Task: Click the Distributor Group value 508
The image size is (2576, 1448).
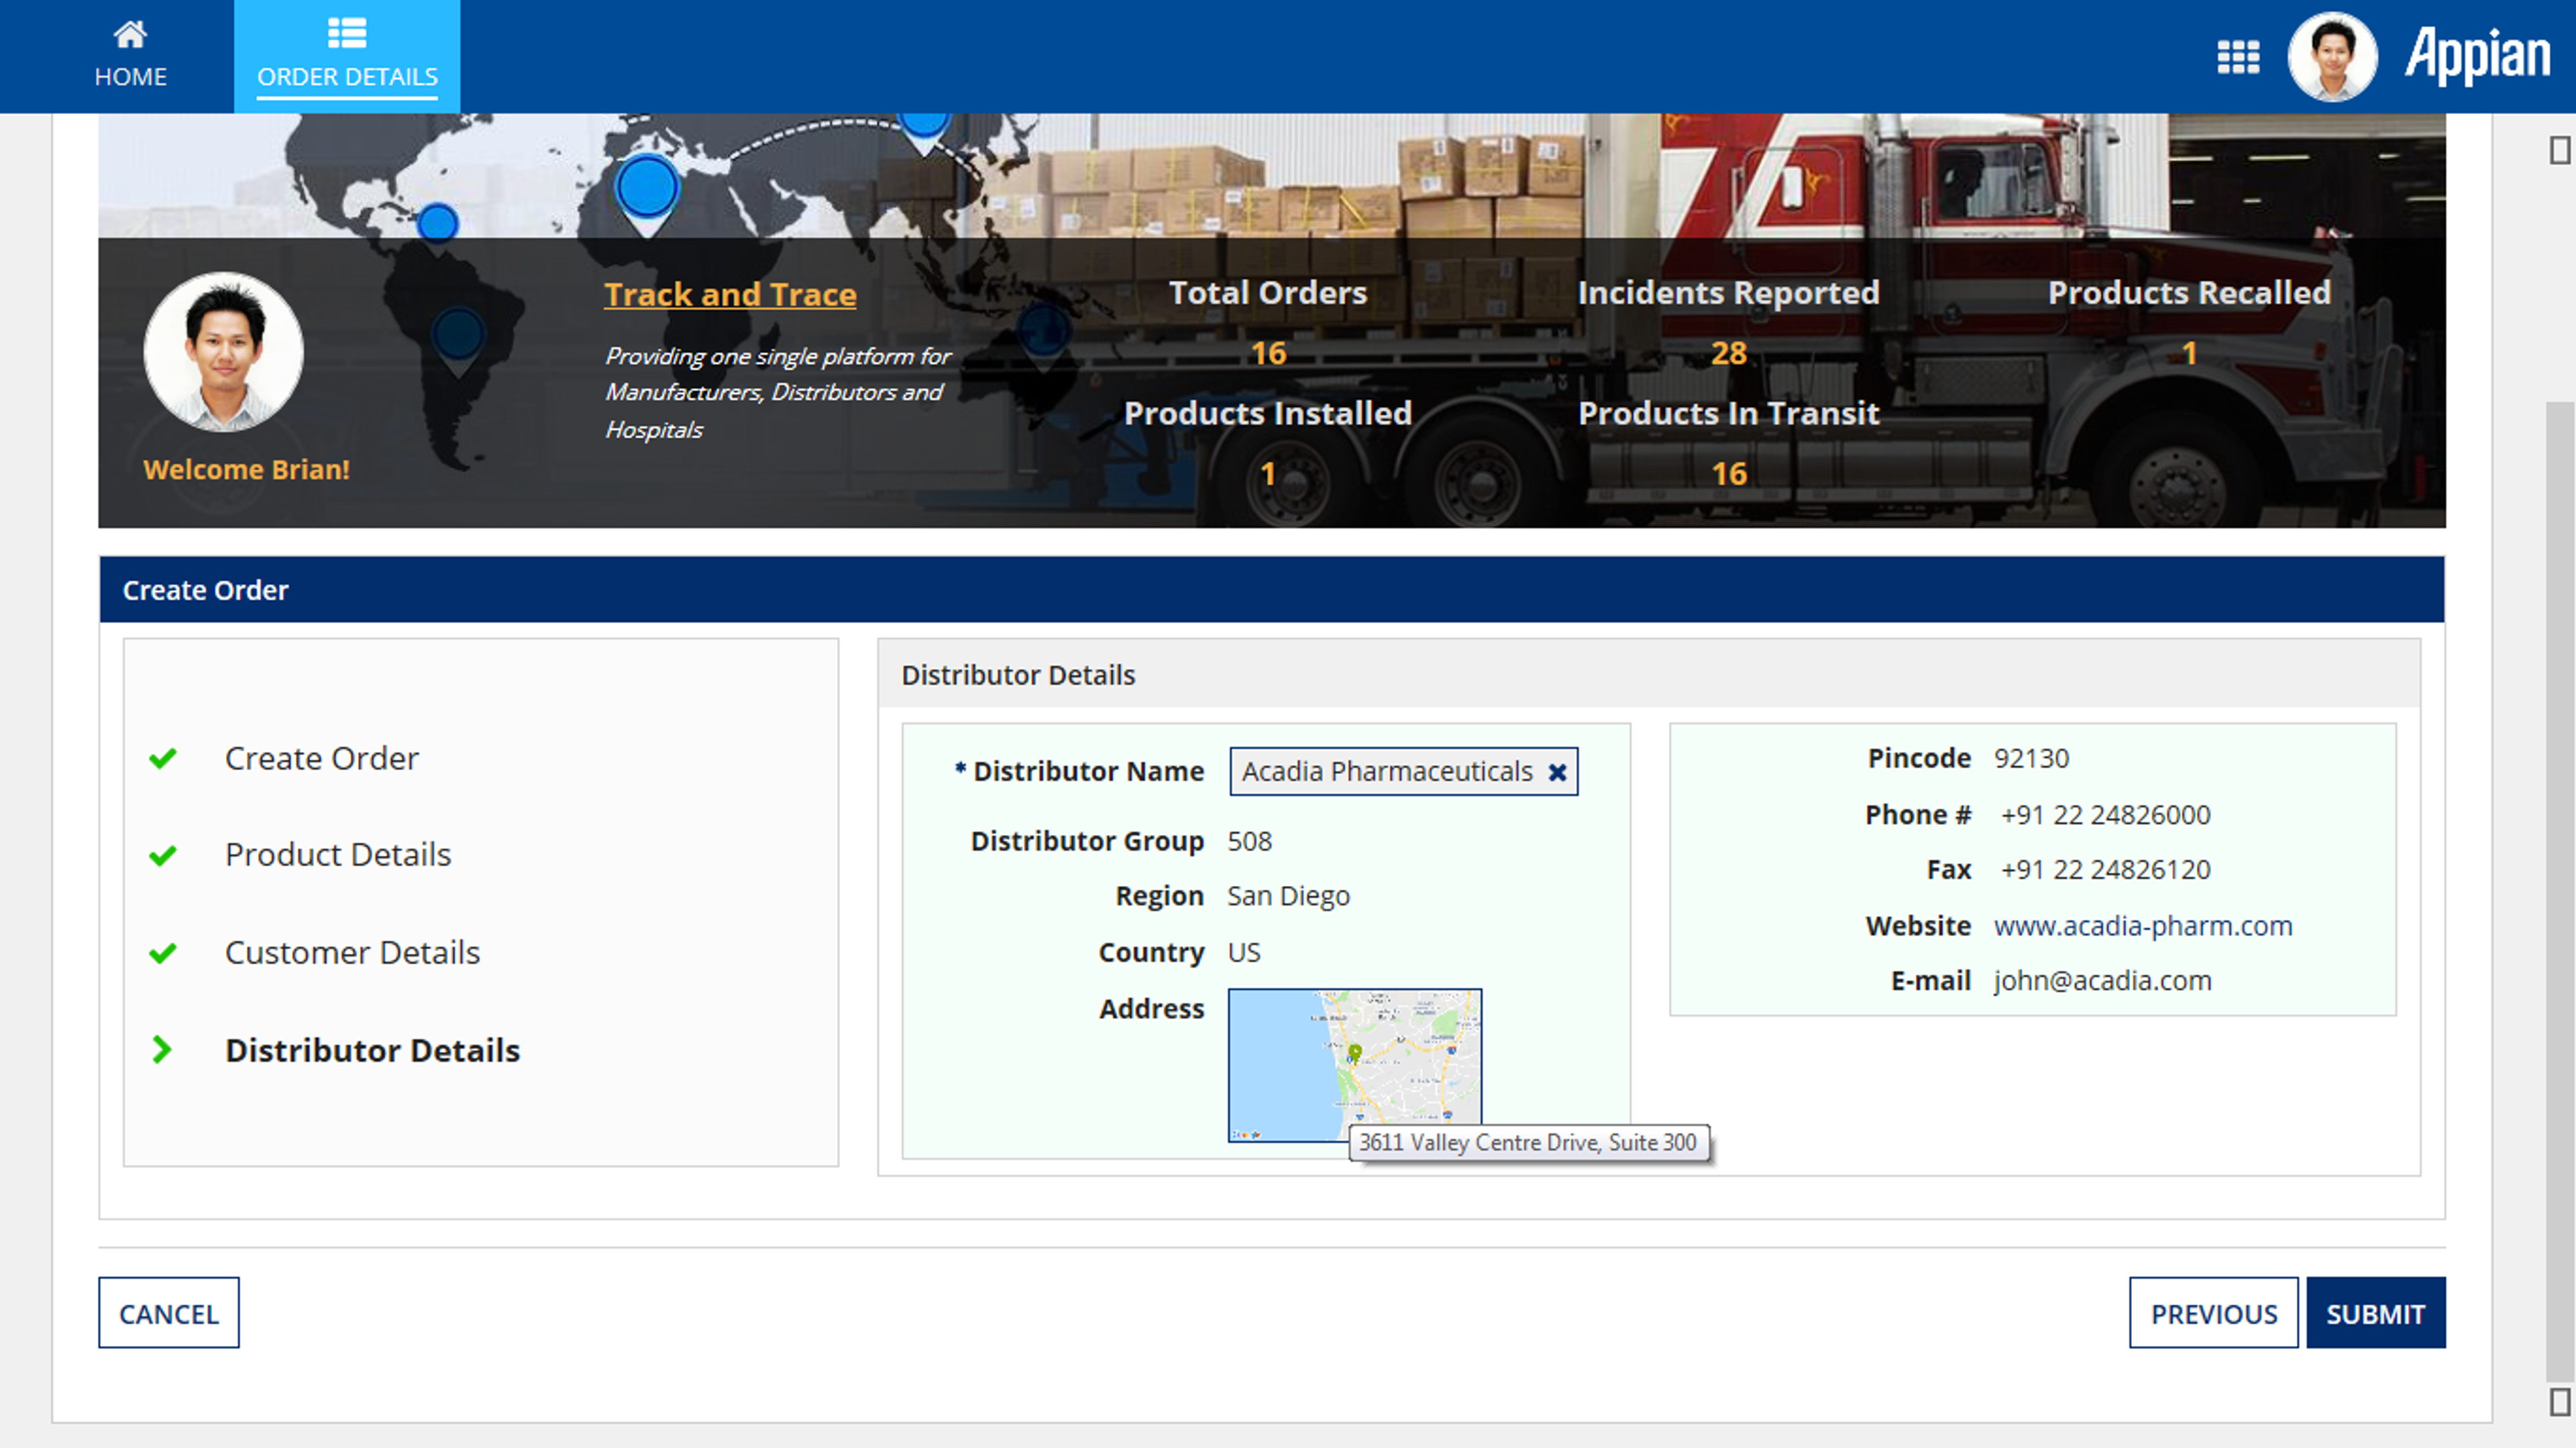Action: 1249,841
